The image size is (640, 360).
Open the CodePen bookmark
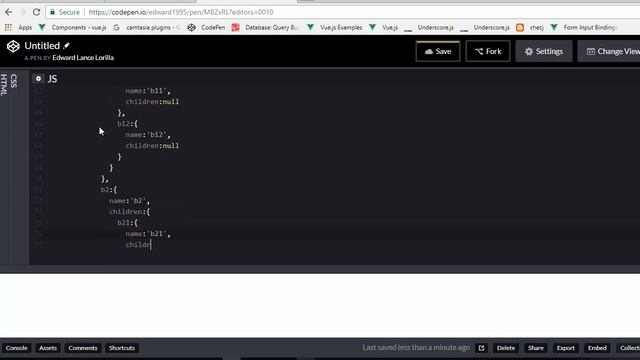(207, 27)
